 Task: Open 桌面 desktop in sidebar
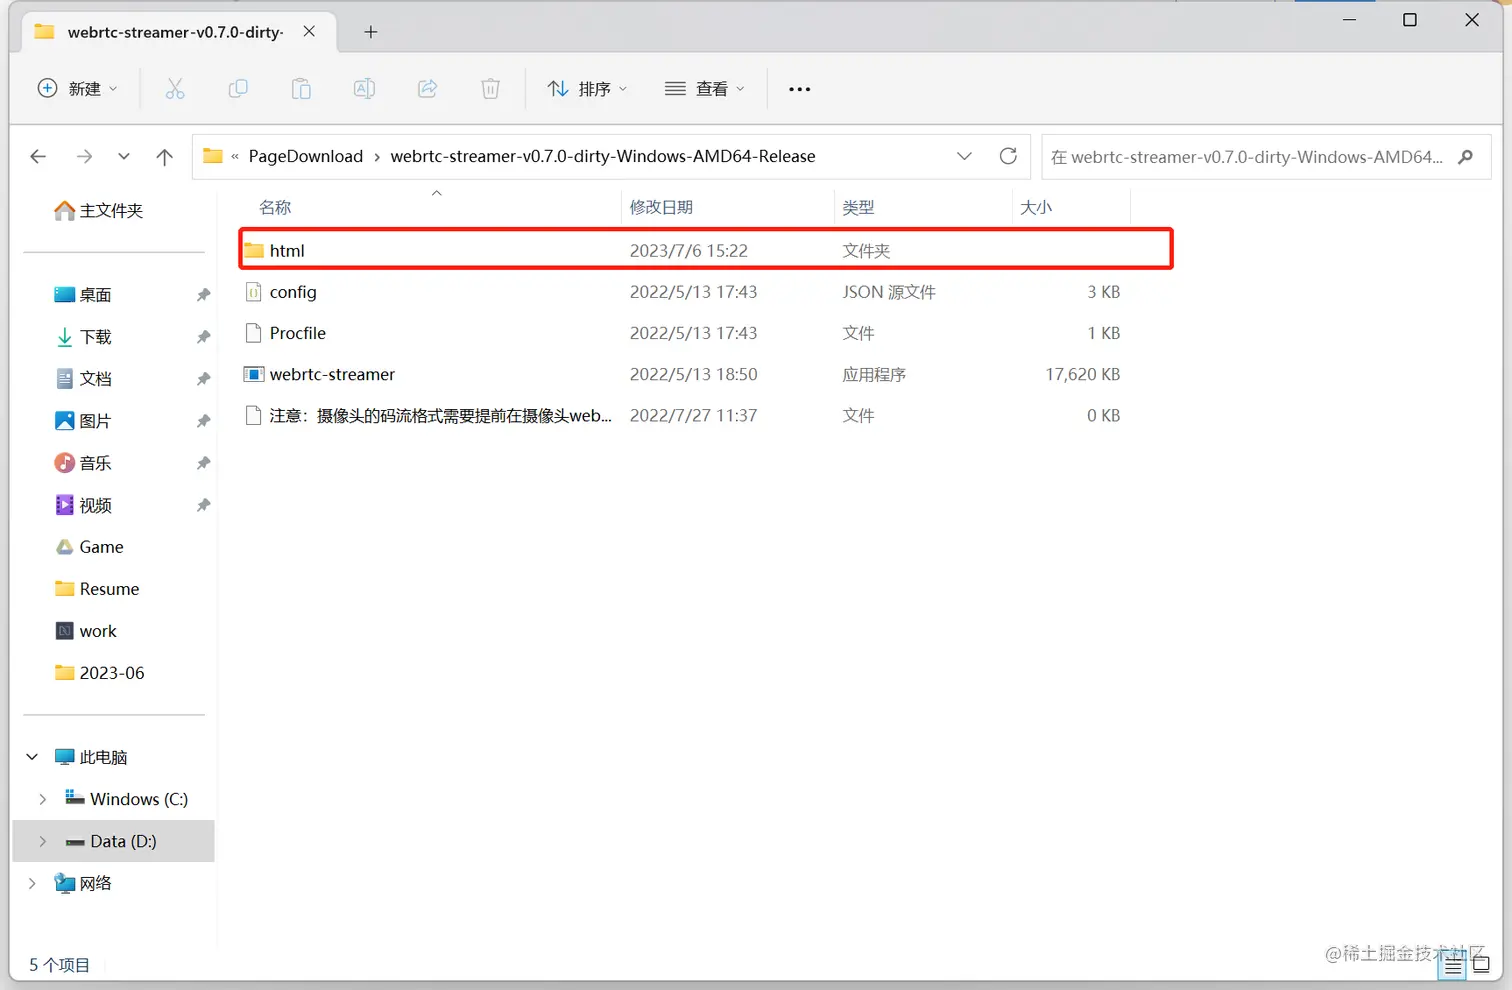pos(82,295)
